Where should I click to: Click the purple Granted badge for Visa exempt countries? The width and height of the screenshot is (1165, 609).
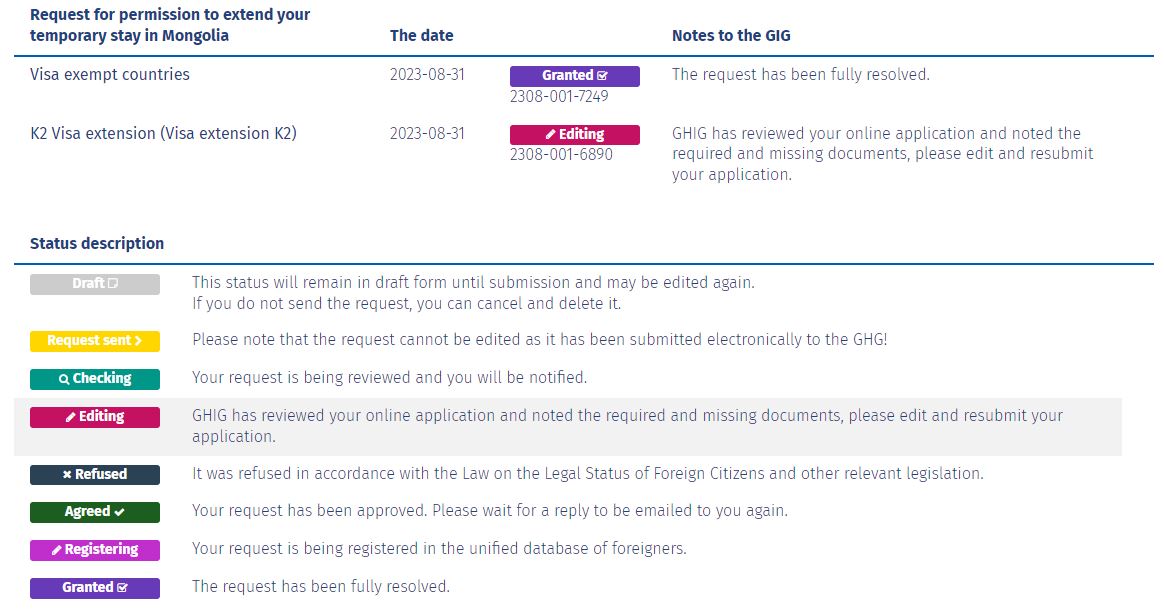574,76
